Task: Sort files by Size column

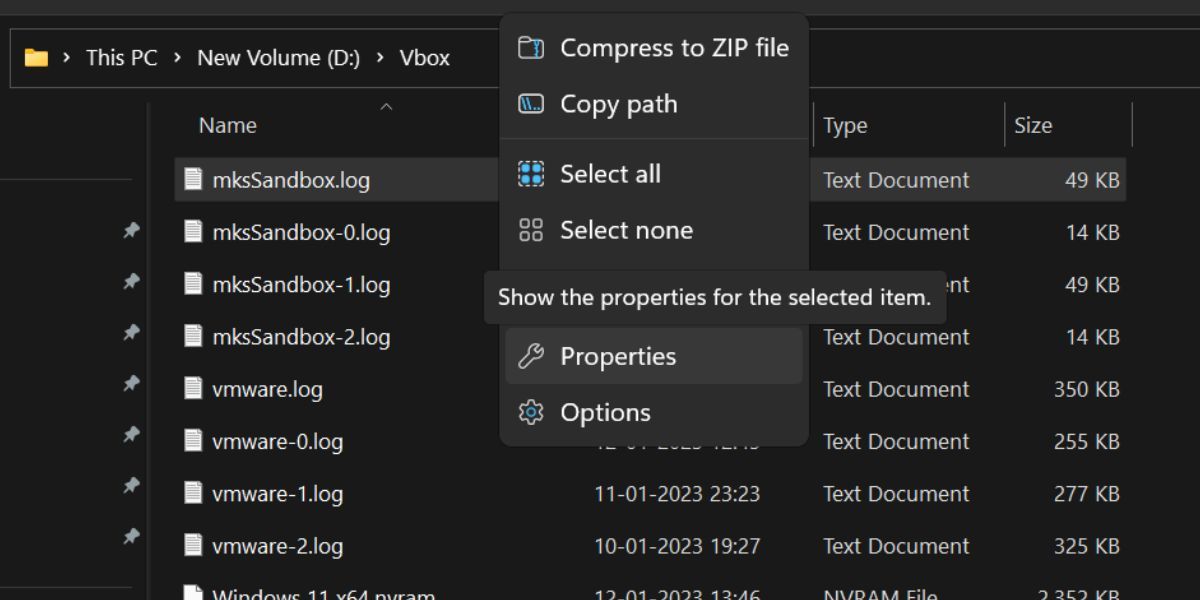Action: tap(1068, 125)
